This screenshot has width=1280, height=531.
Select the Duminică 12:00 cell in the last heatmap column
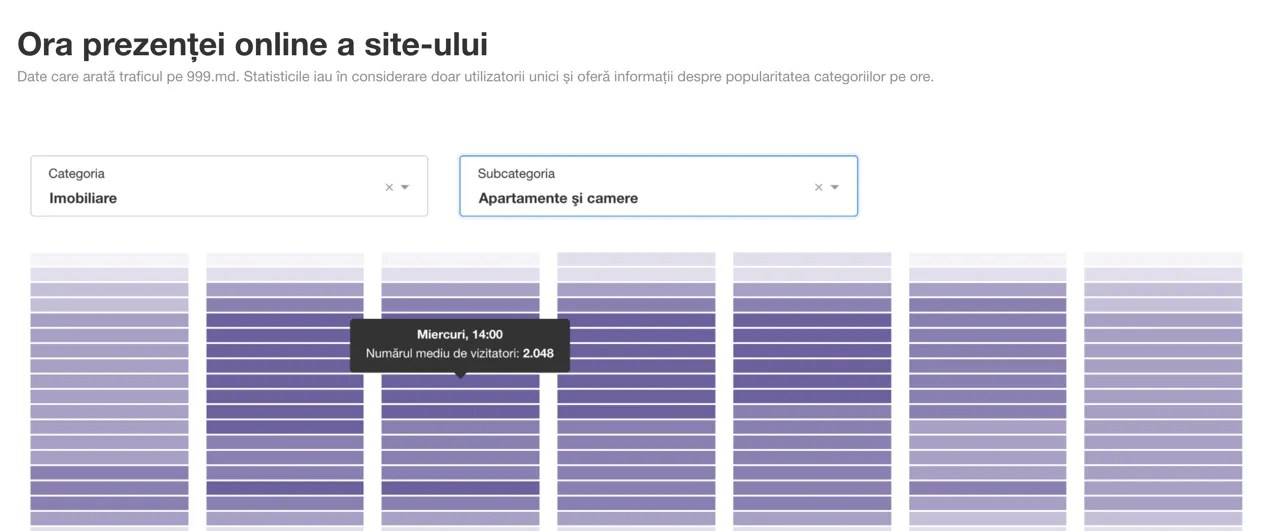(1163, 351)
